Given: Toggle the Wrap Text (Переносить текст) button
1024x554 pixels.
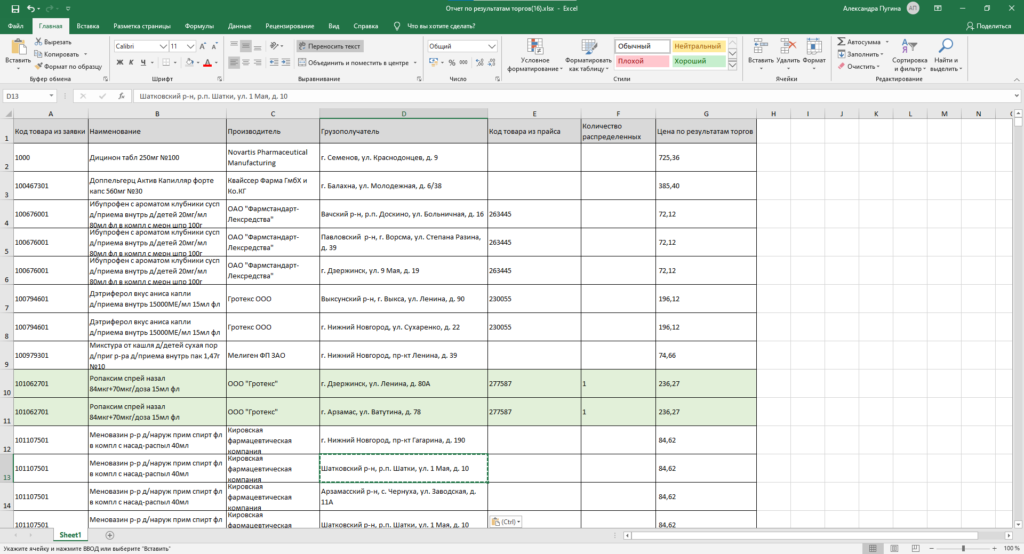Looking at the screenshot, I should (330, 46).
